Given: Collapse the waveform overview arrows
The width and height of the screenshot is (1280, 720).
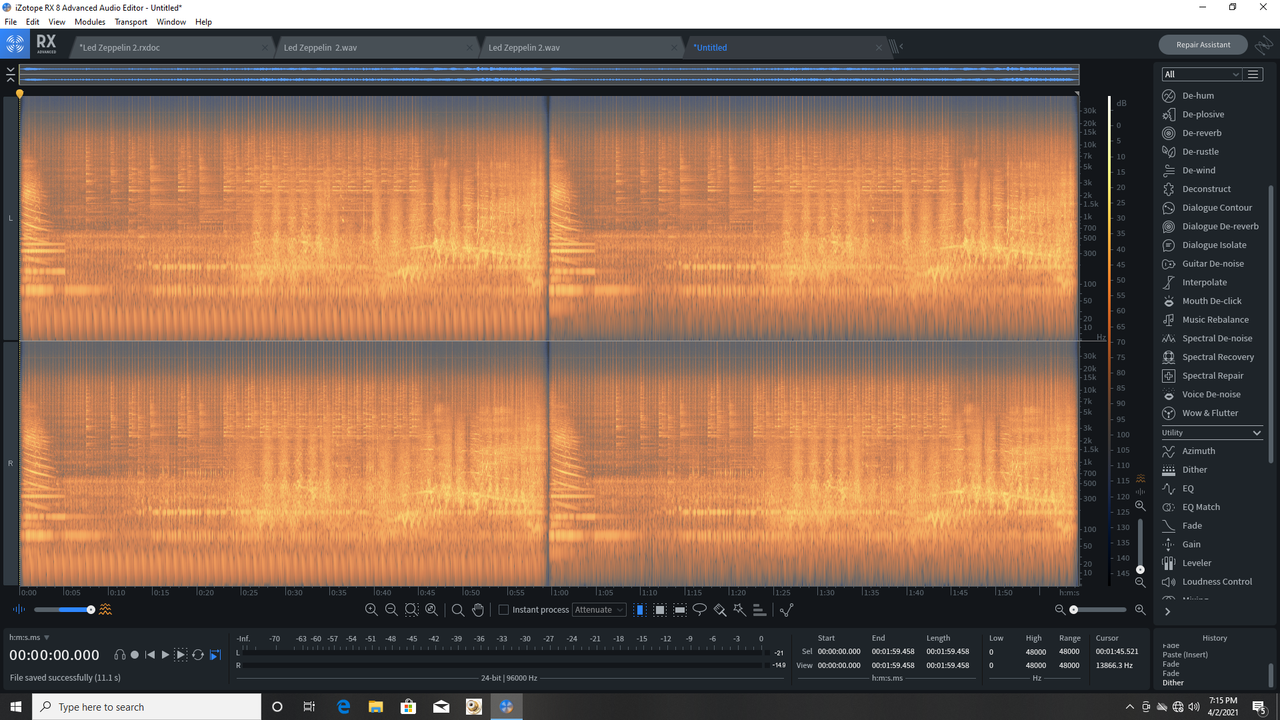Looking at the screenshot, I should coord(10,75).
